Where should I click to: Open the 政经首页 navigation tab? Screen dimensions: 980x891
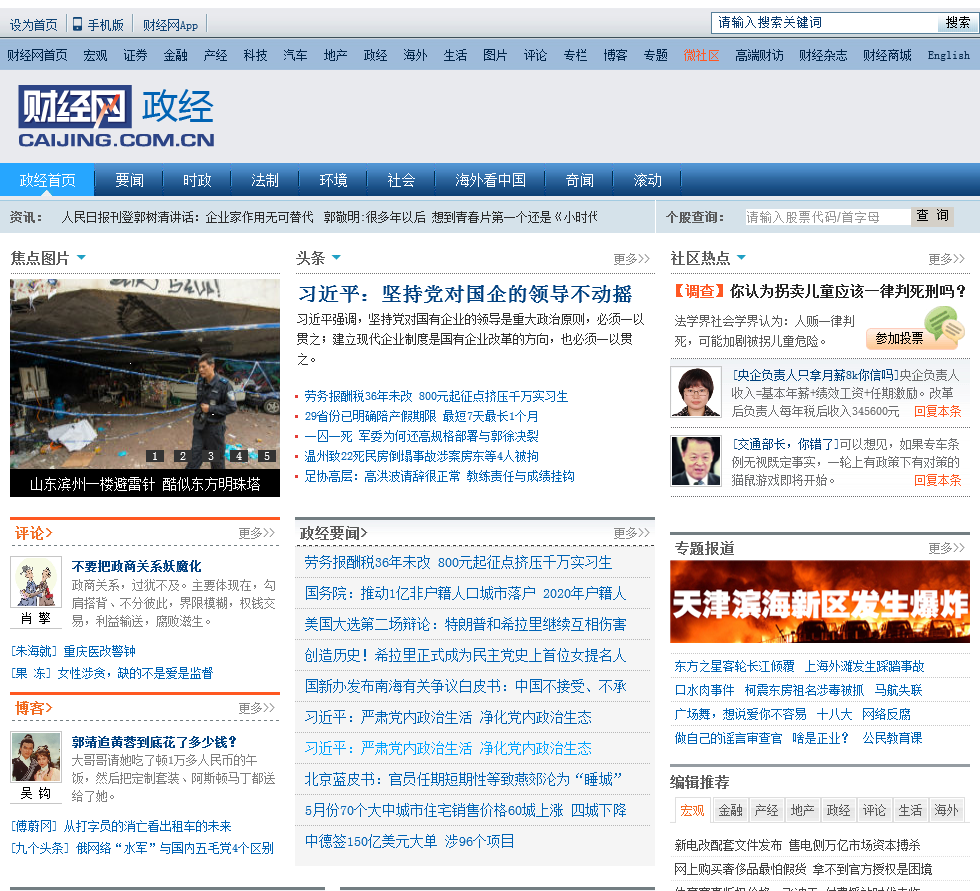(48, 181)
